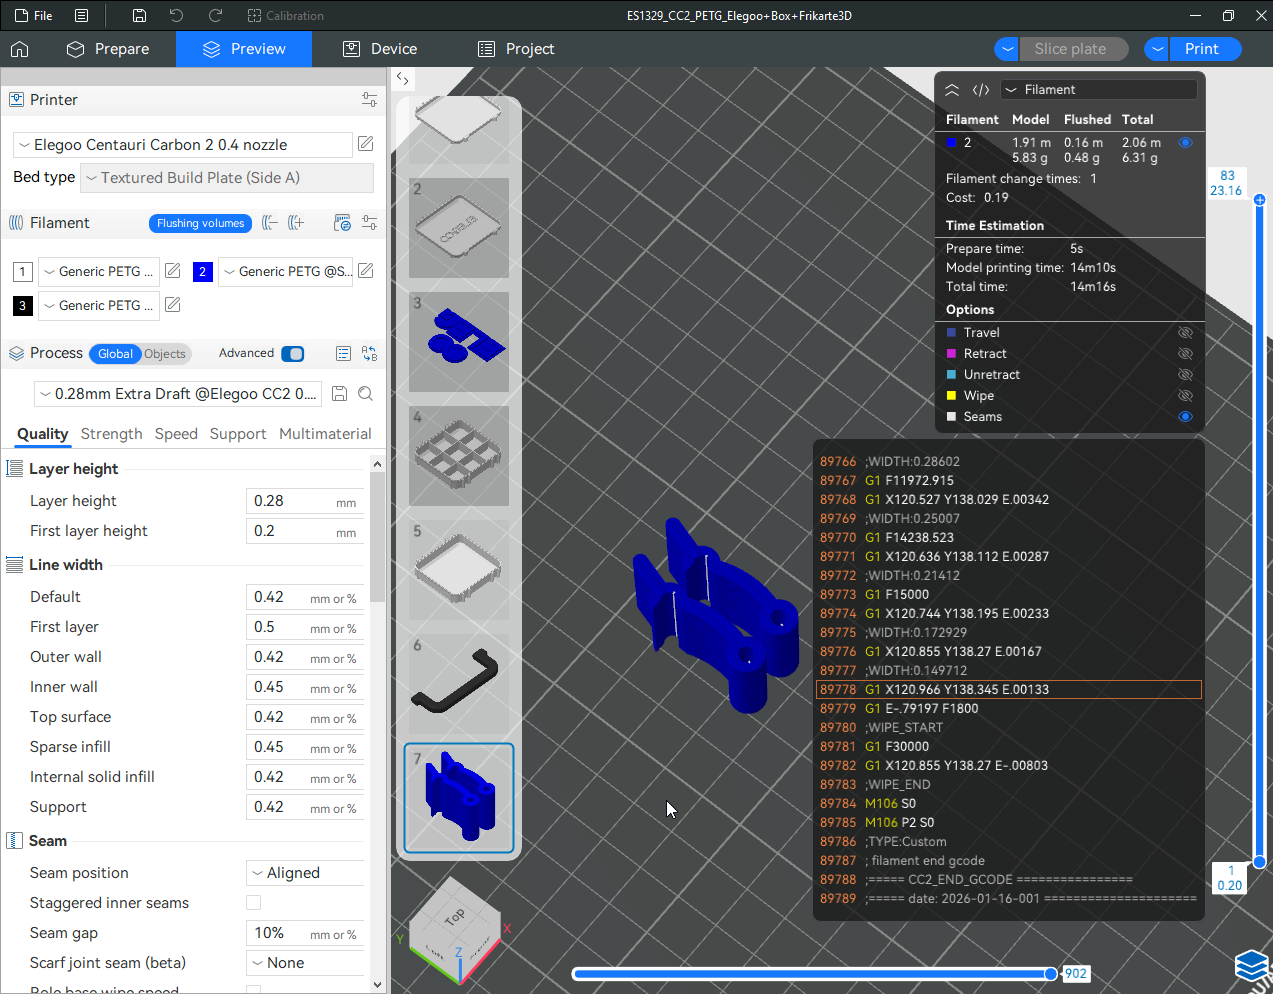The image size is (1273, 994).
Task: Show Retract visibility toggle
Action: (1185, 354)
